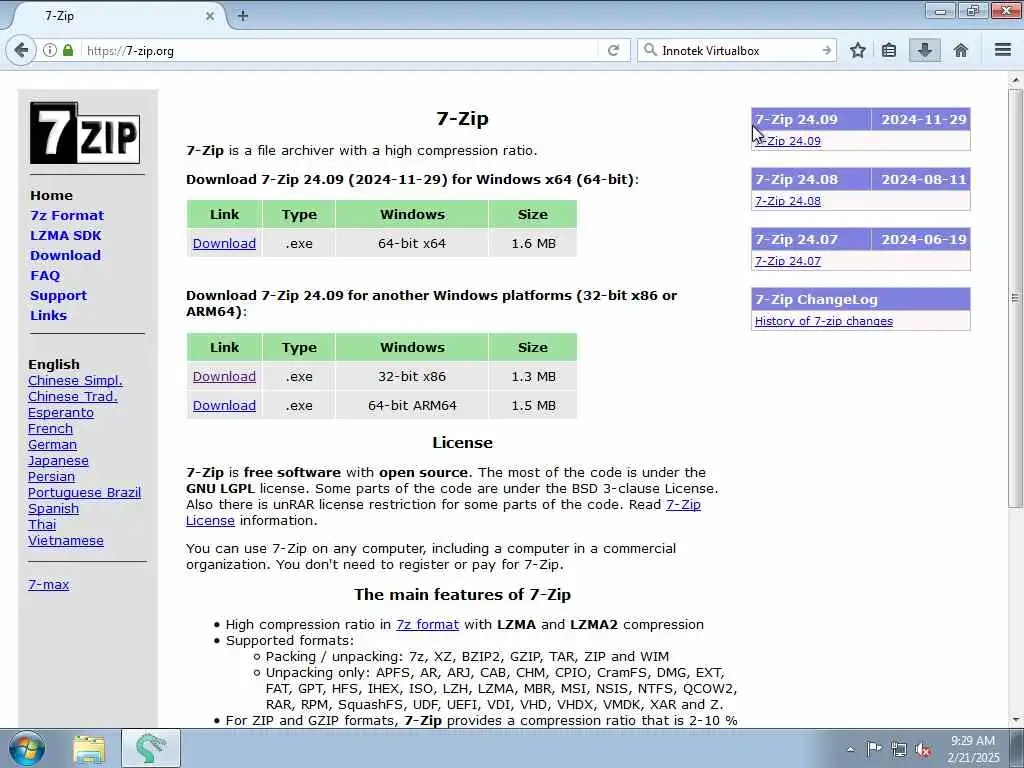Click the page scrollbar up arrow
This screenshot has width=1024, height=768.
coord(1015,81)
